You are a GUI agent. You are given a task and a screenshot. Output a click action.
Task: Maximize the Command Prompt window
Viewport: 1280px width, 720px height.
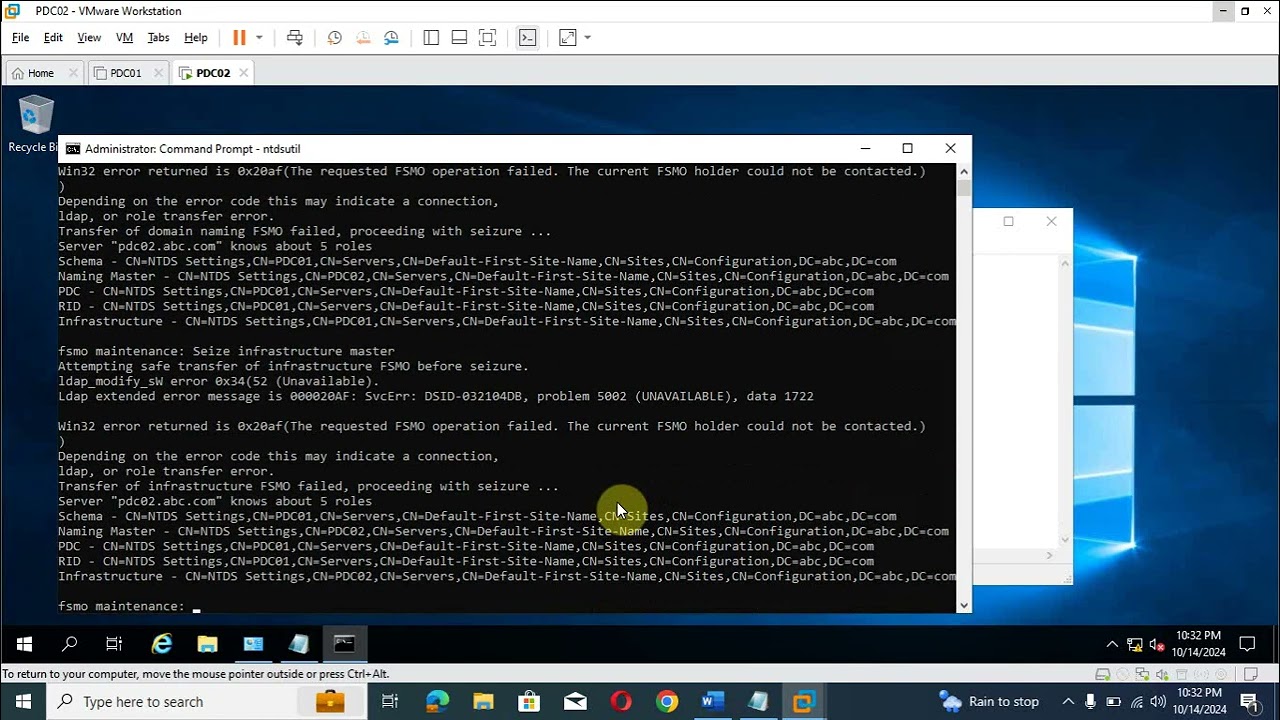coord(908,148)
